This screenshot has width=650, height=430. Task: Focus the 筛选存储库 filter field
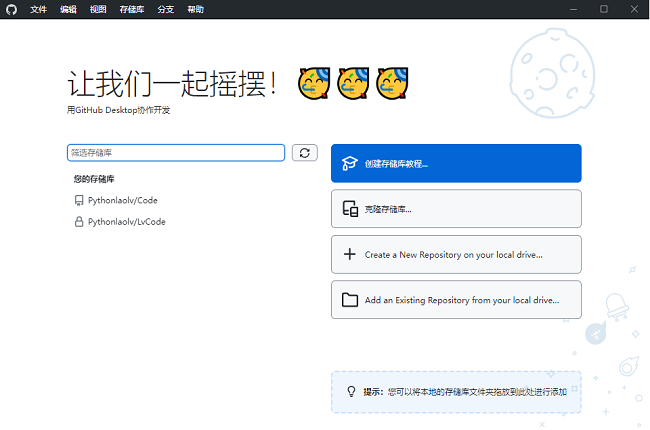(x=175, y=153)
